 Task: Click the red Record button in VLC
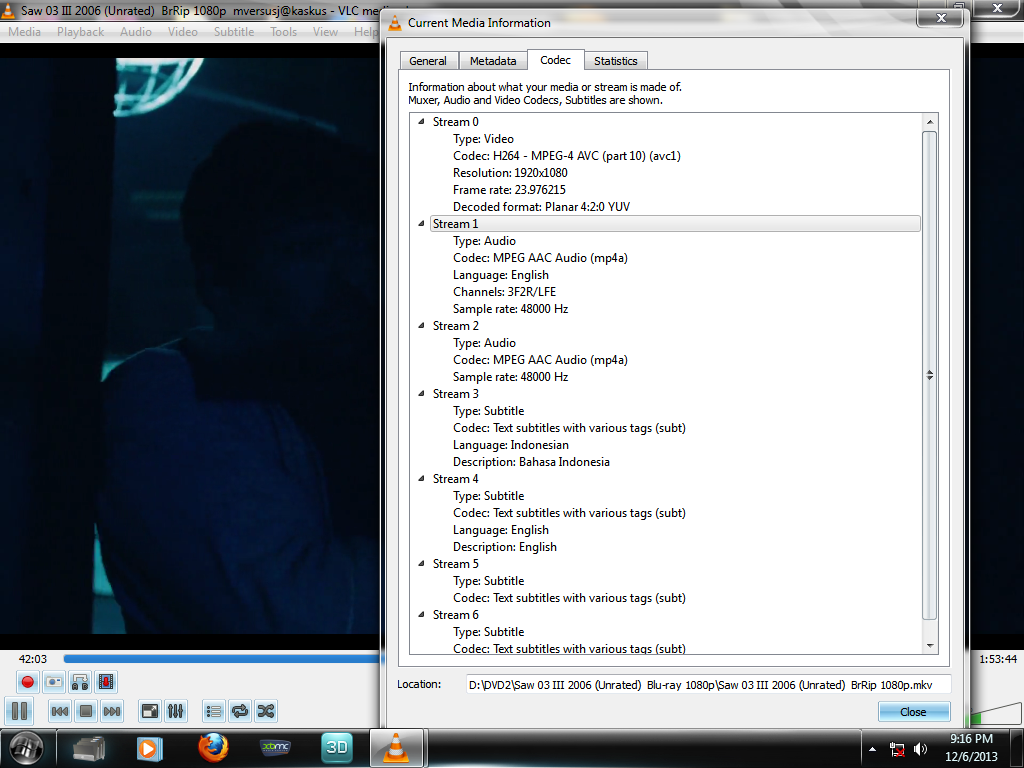27,682
